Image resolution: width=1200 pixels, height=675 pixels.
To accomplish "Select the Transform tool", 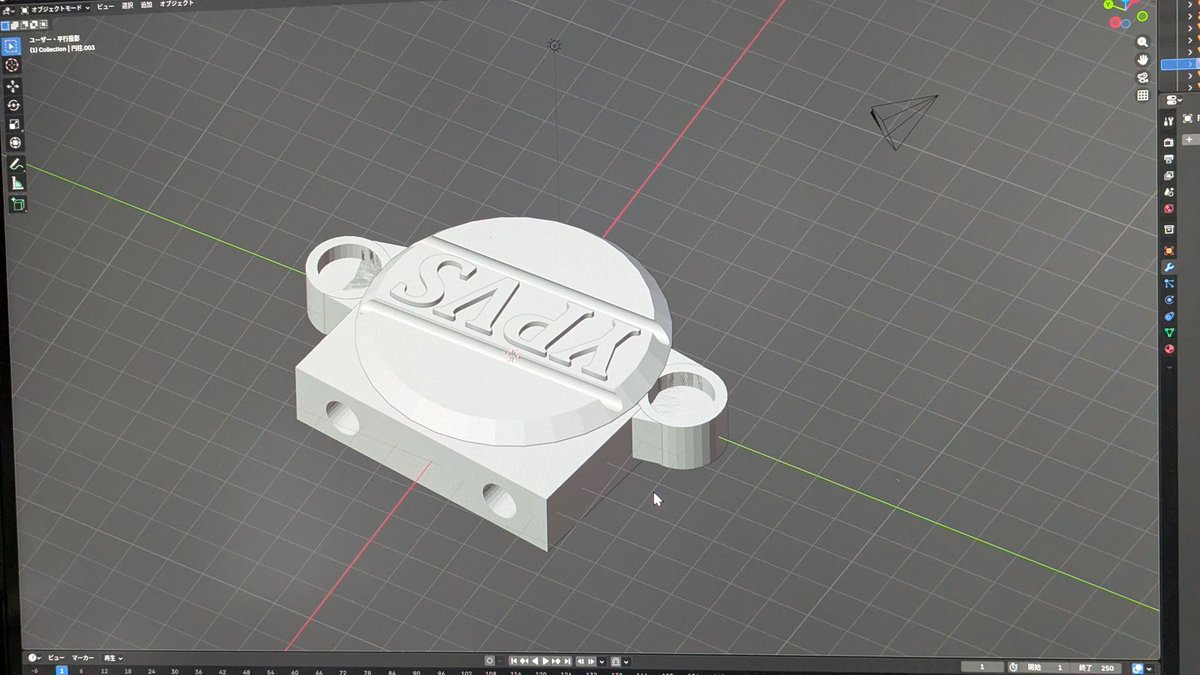I will (x=15, y=143).
